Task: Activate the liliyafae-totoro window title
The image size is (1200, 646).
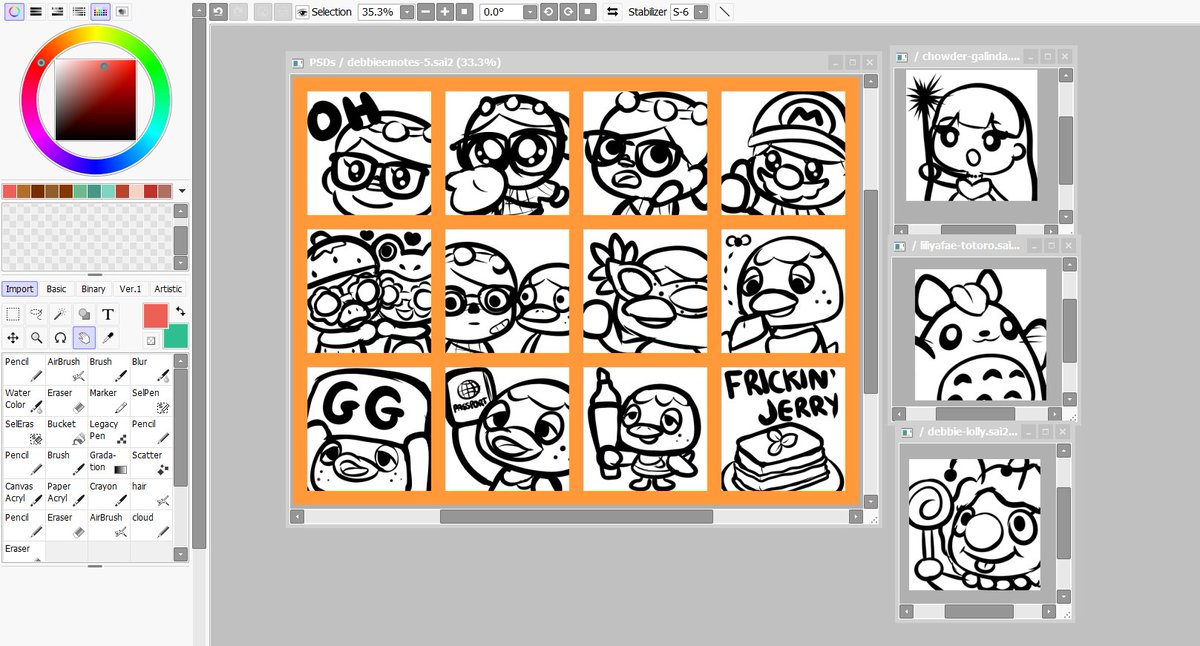Action: [965, 245]
